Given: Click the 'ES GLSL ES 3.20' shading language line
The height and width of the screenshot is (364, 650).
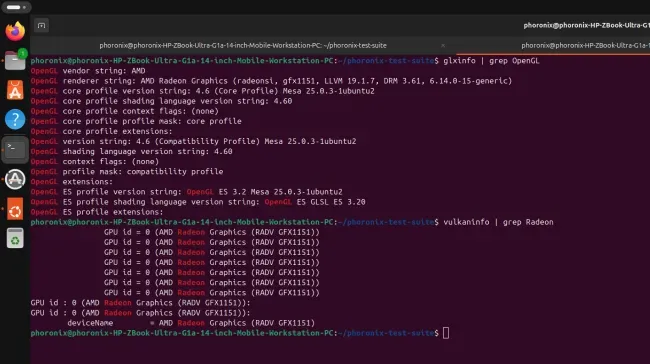Looking at the screenshot, I should (198, 202).
